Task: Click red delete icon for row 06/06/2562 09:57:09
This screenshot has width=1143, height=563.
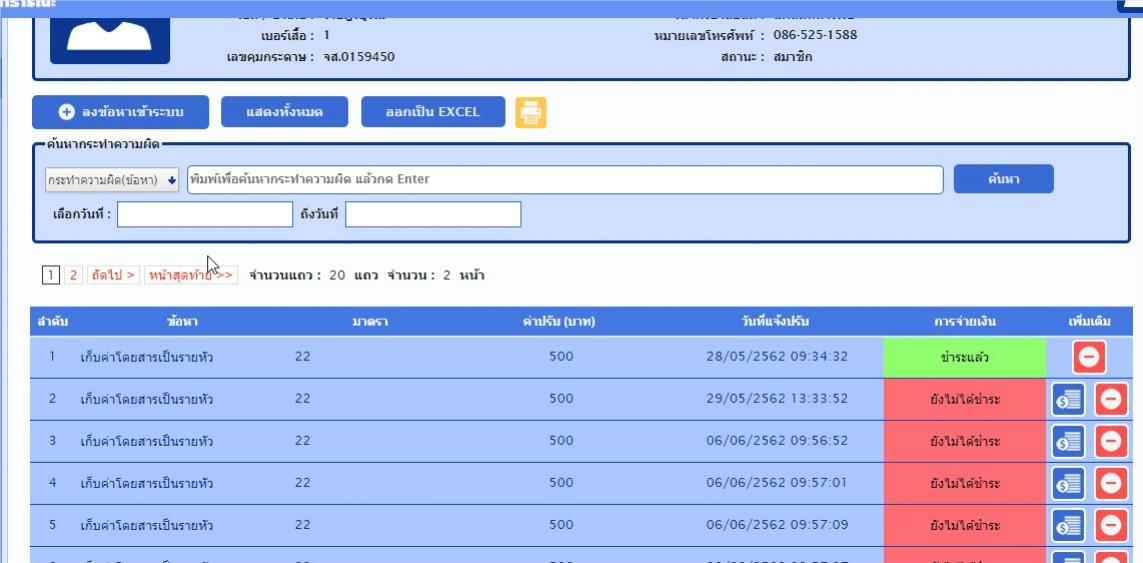Action: pyautogui.click(x=1111, y=525)
